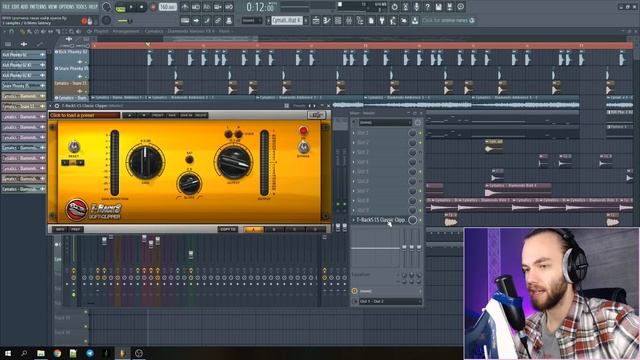Select preset slot B in T-RackS
This screenshot has height=360, width=640.
coord(274,229)
